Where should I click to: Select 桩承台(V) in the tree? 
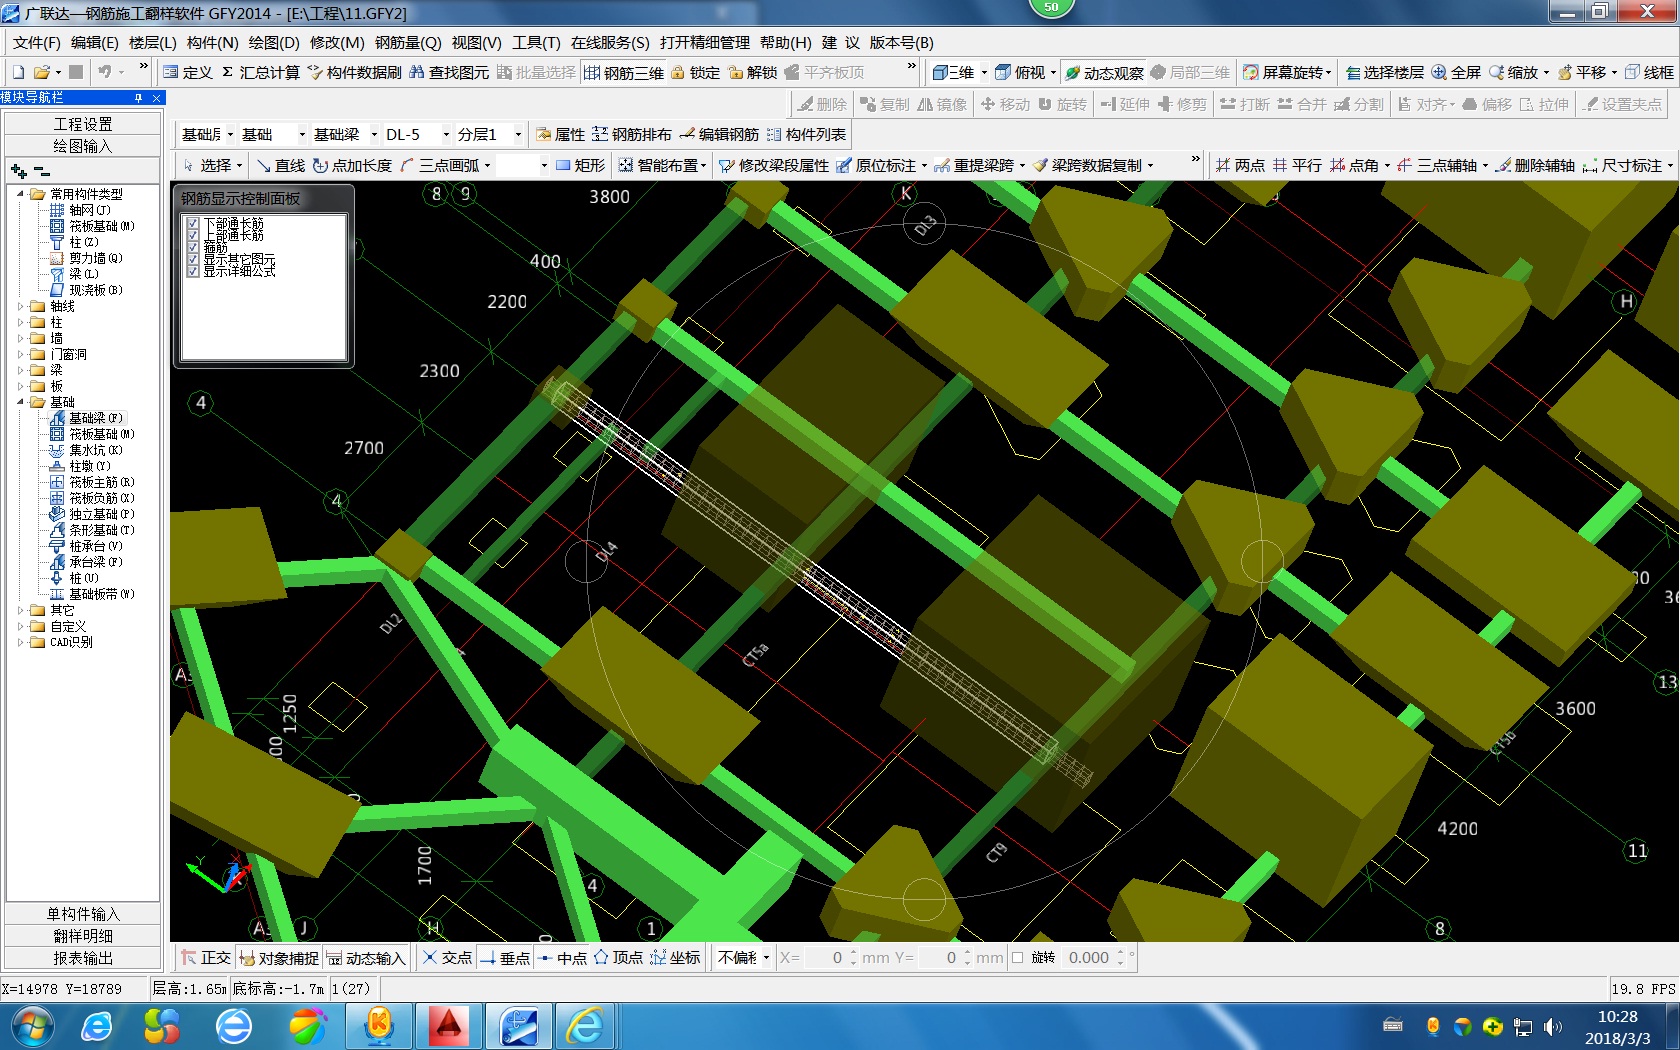pos(96,546)
